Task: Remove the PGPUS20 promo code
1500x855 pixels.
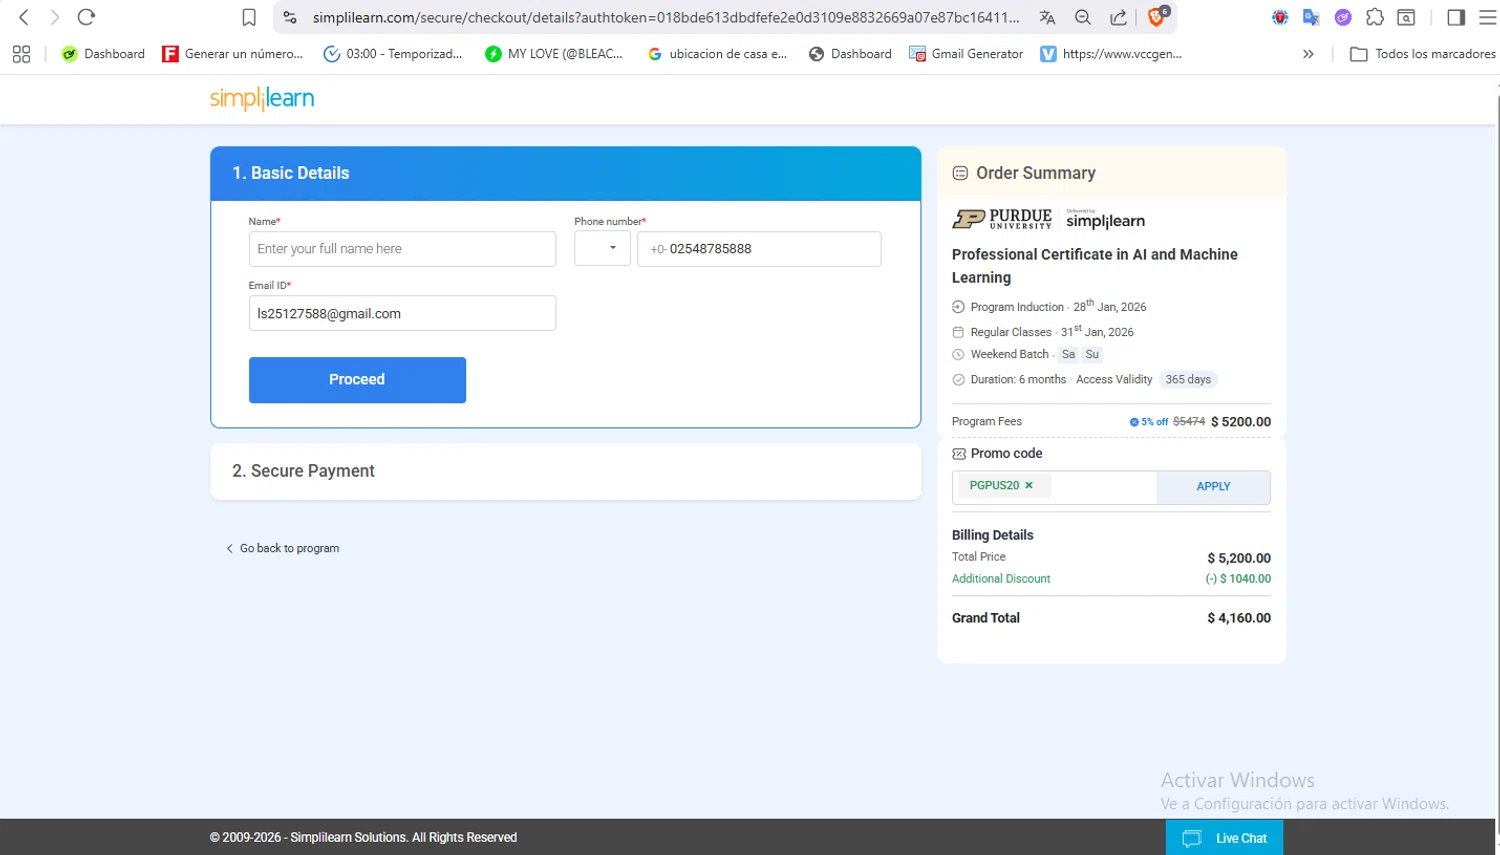Action: [1028, 485]
